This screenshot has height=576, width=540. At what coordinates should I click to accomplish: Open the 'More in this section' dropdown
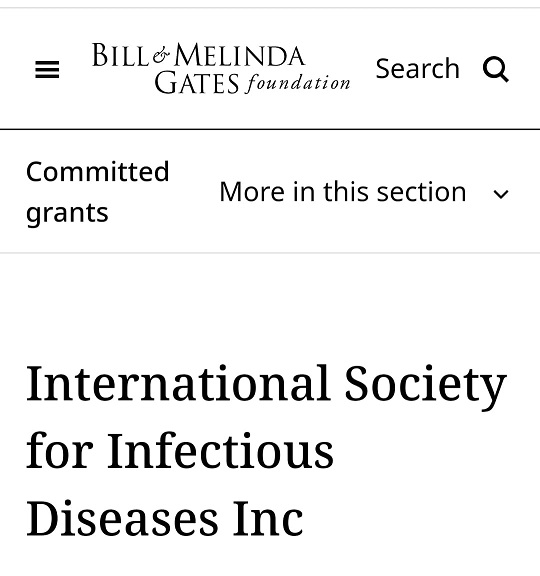click(364, 192)
